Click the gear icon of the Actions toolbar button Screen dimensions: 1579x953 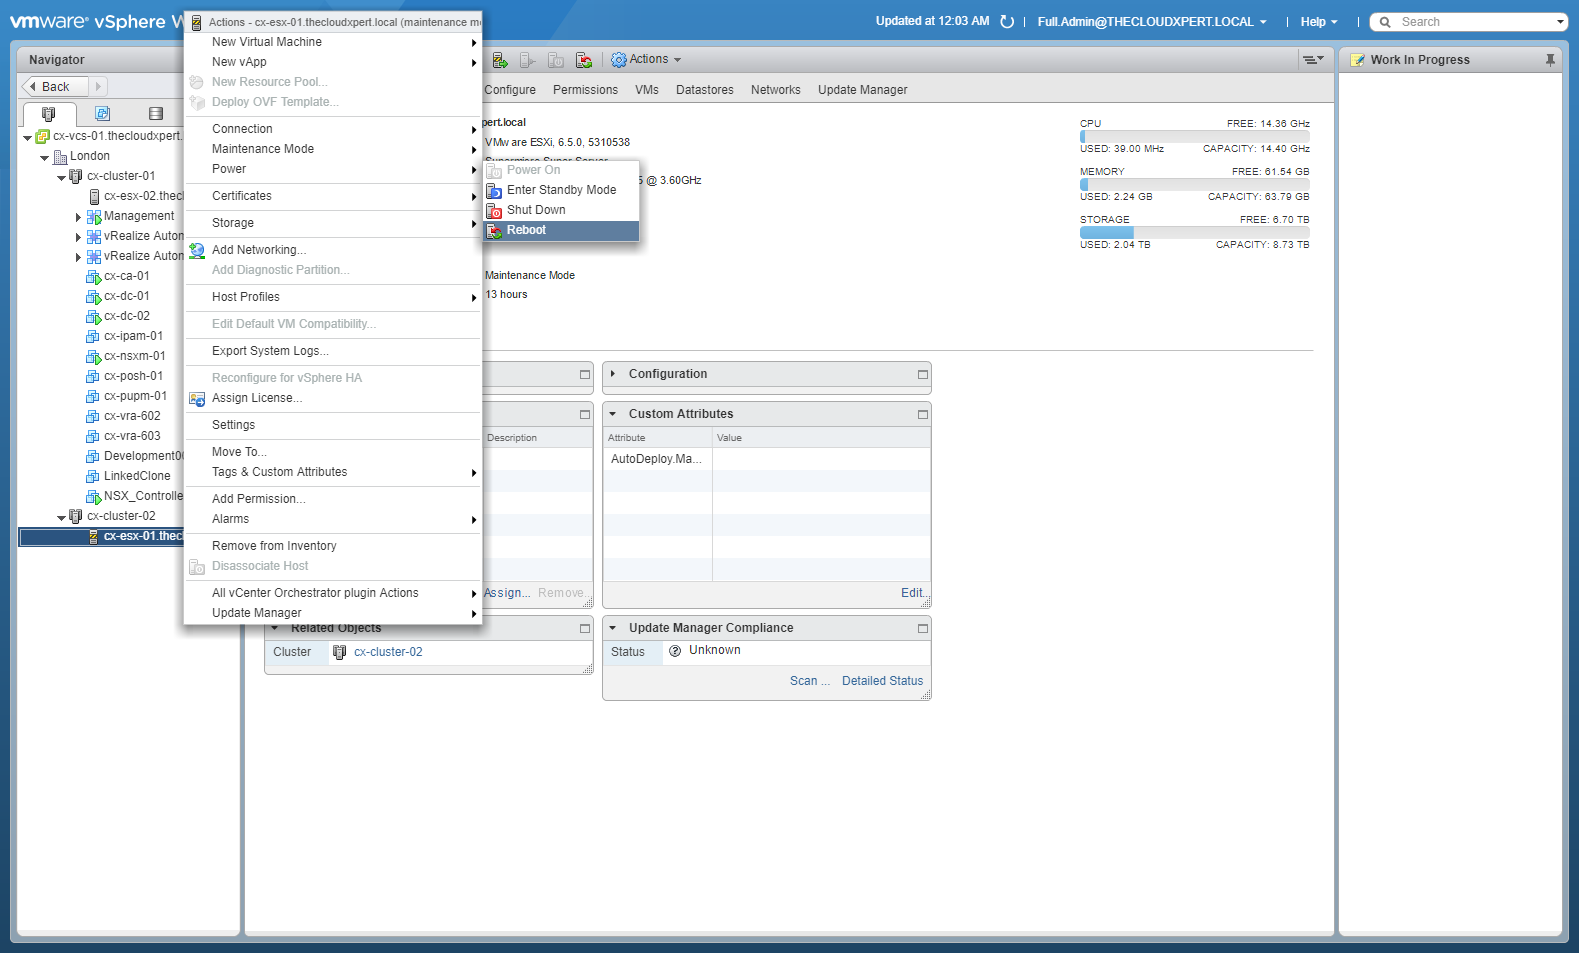click(619, 60)
